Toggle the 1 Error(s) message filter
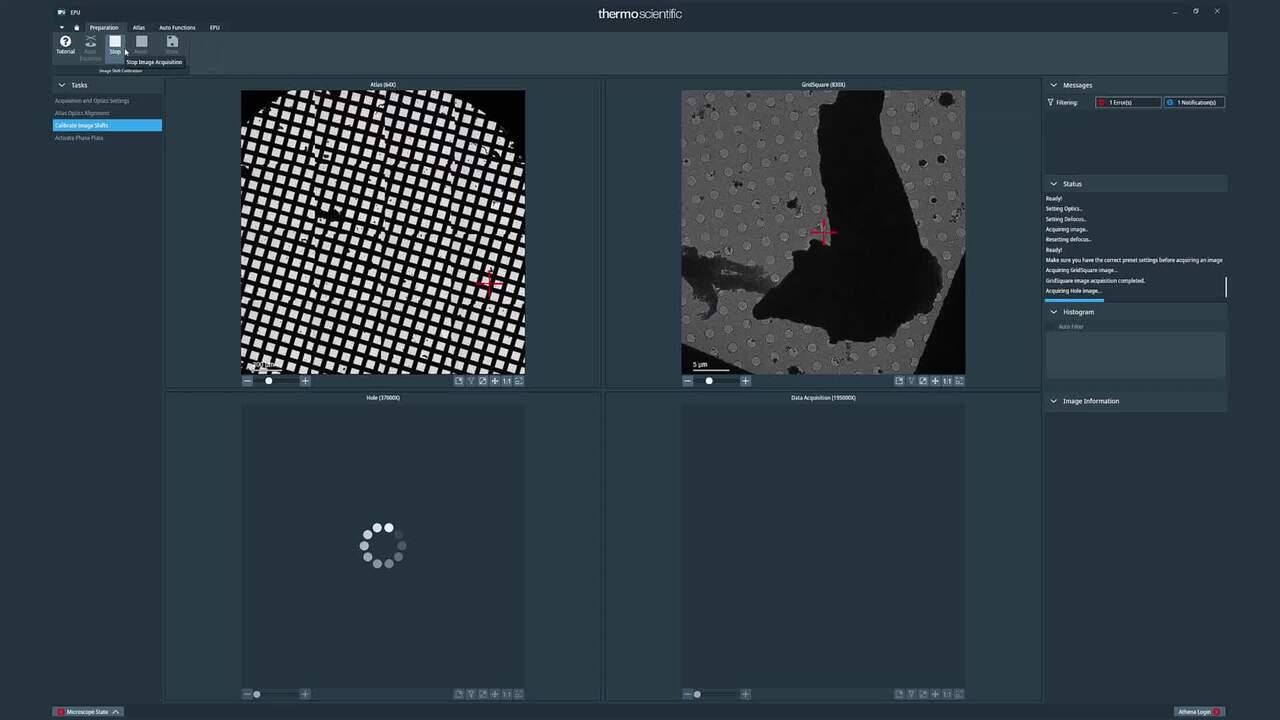This screenshot has width=1280, height=720. [x=1128, y=102]
